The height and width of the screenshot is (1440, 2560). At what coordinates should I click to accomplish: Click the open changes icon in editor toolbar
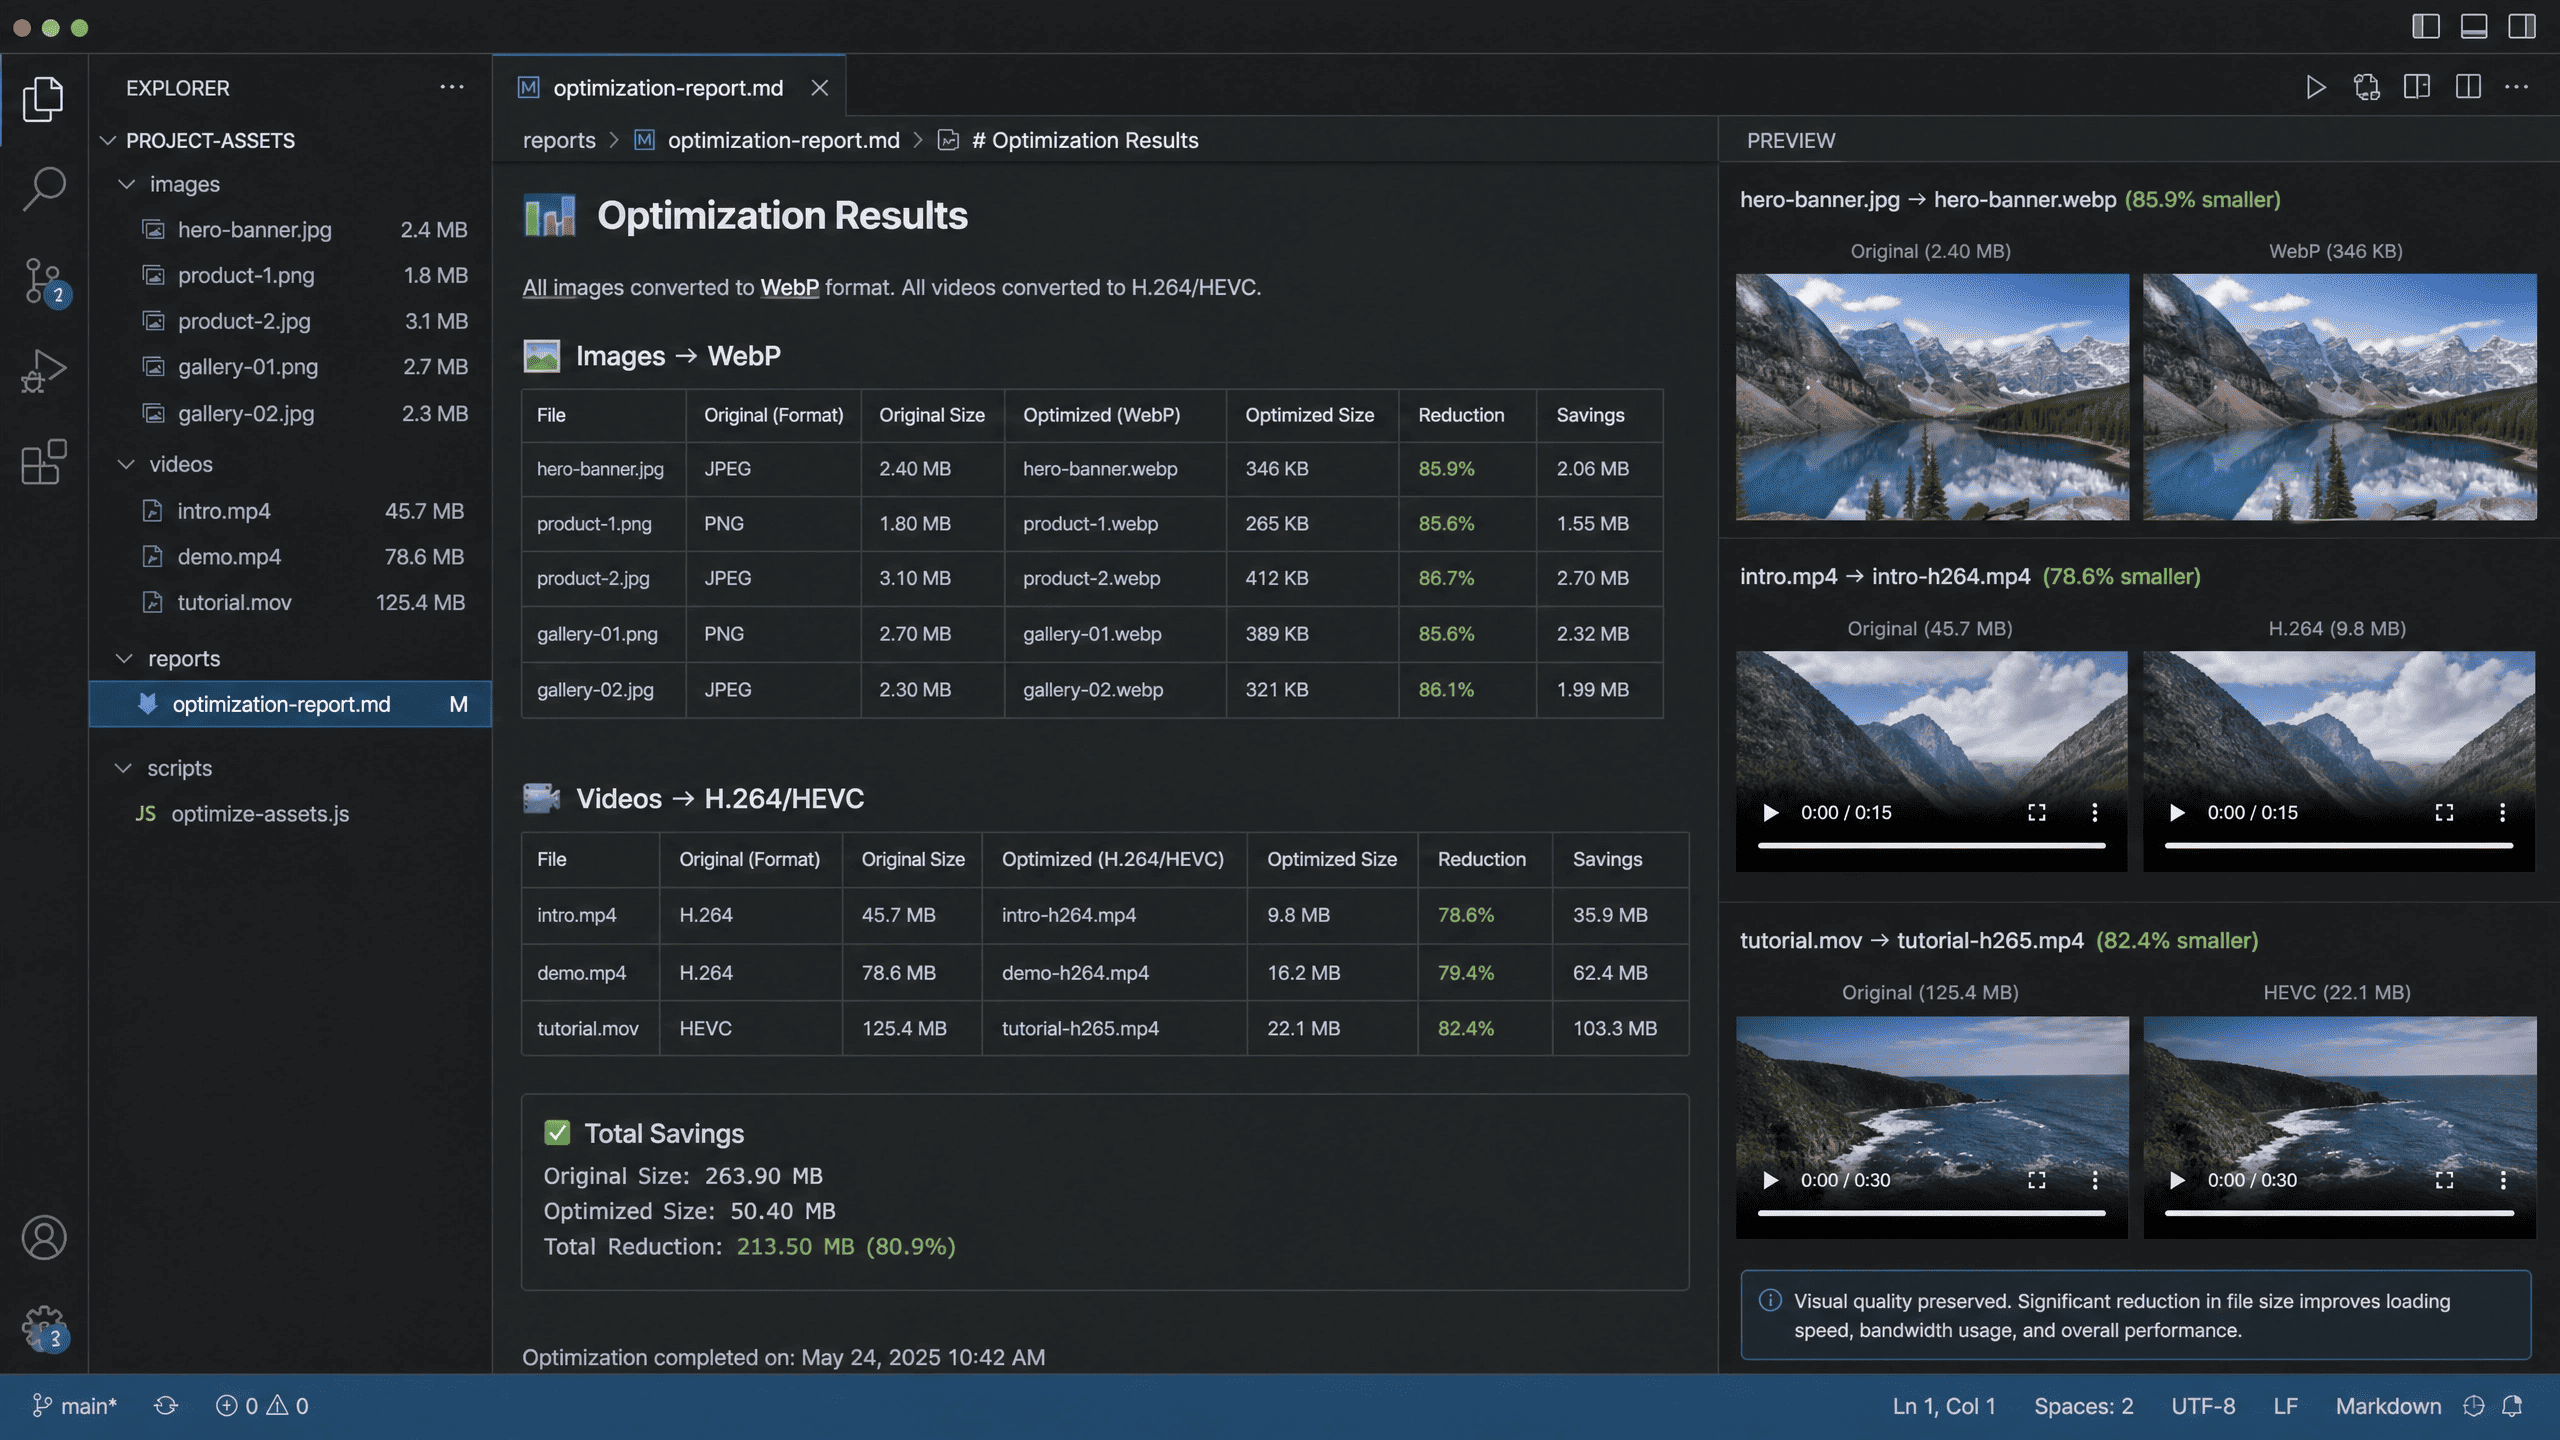pyautogui.click(x=2367, y=87)
